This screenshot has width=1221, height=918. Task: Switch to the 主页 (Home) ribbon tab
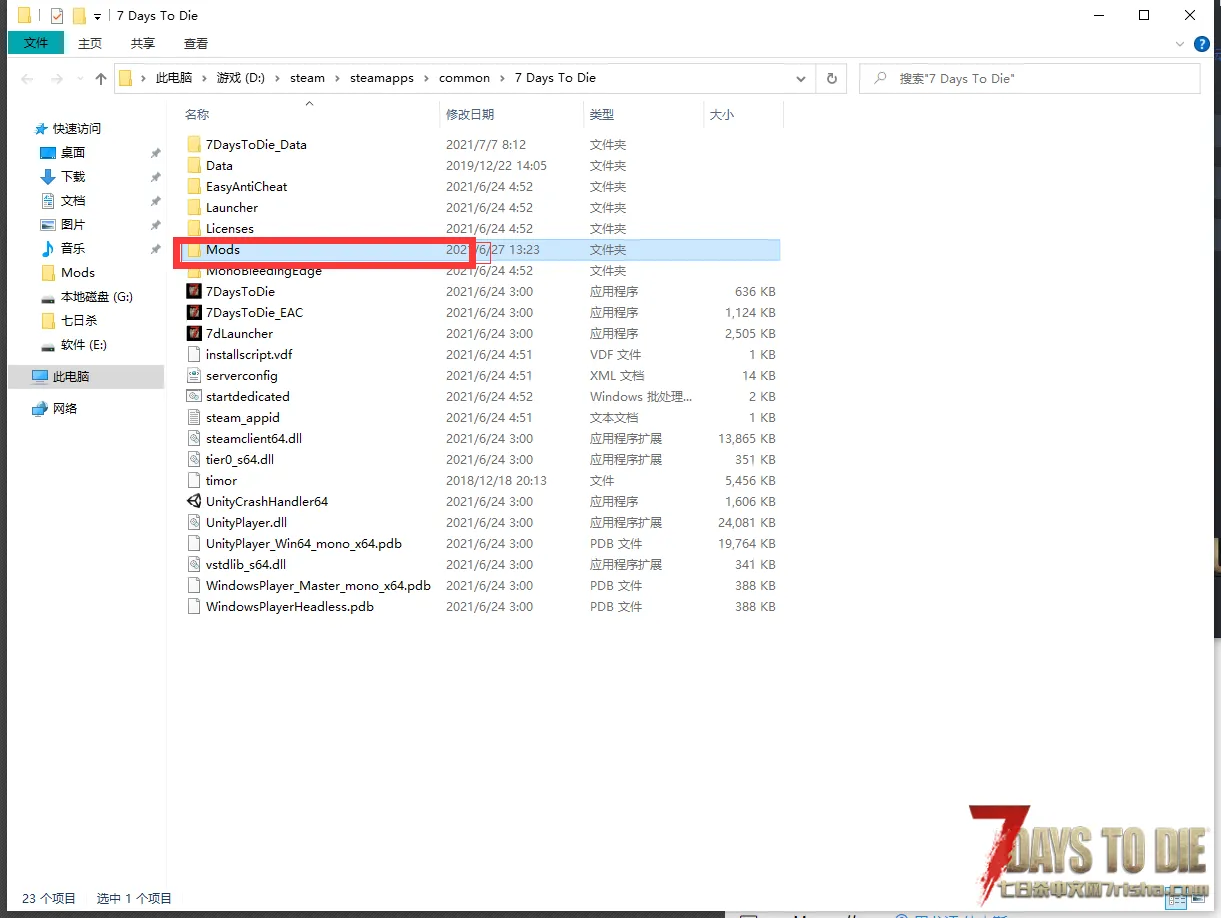[x=90, y=43]
